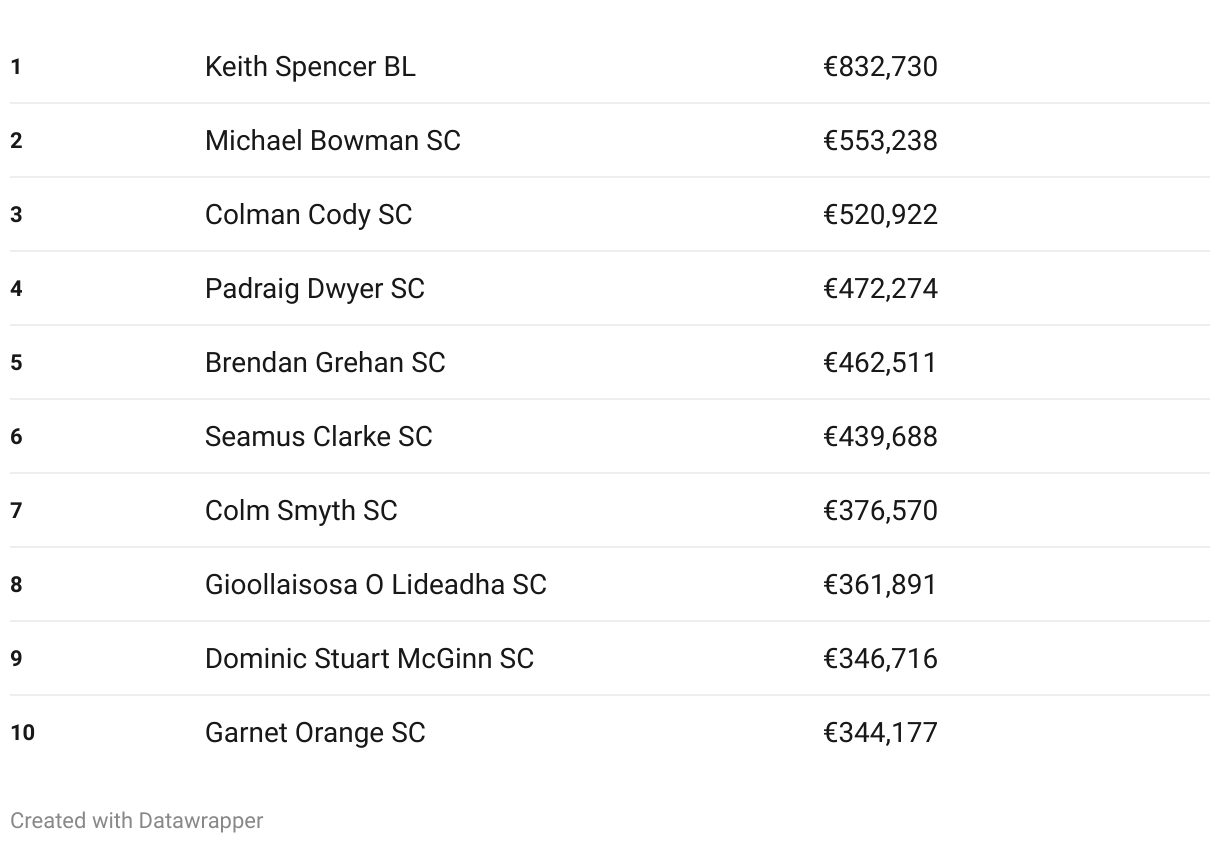Click Brendan Grehan SC name
The height and width of the screenshot is (844, 1220).
point(325,363)
